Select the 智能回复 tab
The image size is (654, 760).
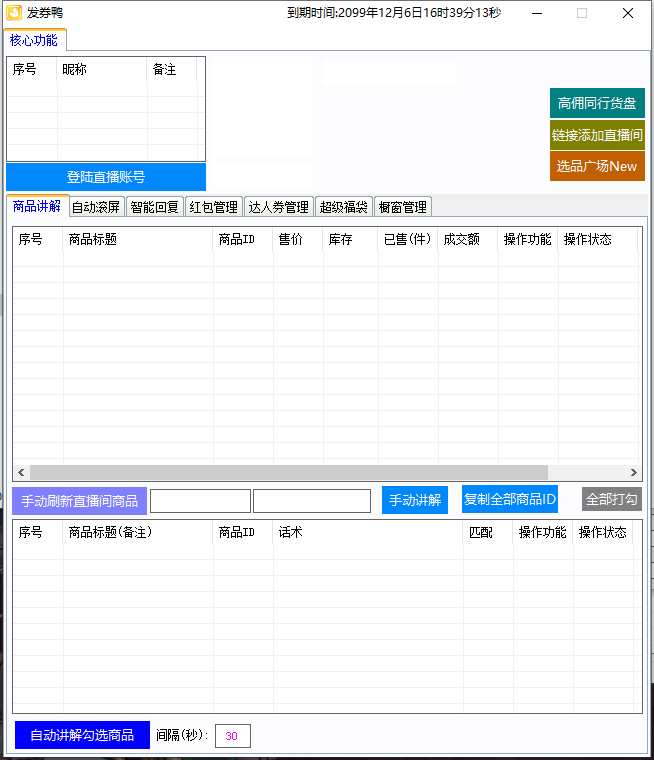tap(155, 207)
